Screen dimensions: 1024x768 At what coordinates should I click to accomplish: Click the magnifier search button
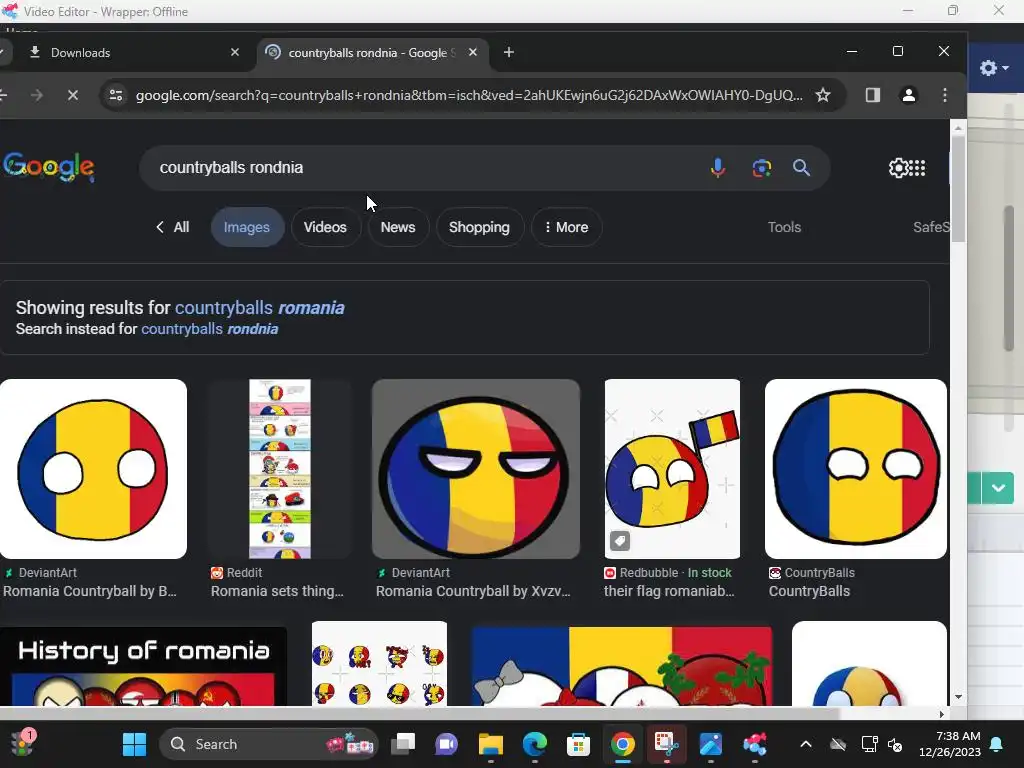point(801,168)
